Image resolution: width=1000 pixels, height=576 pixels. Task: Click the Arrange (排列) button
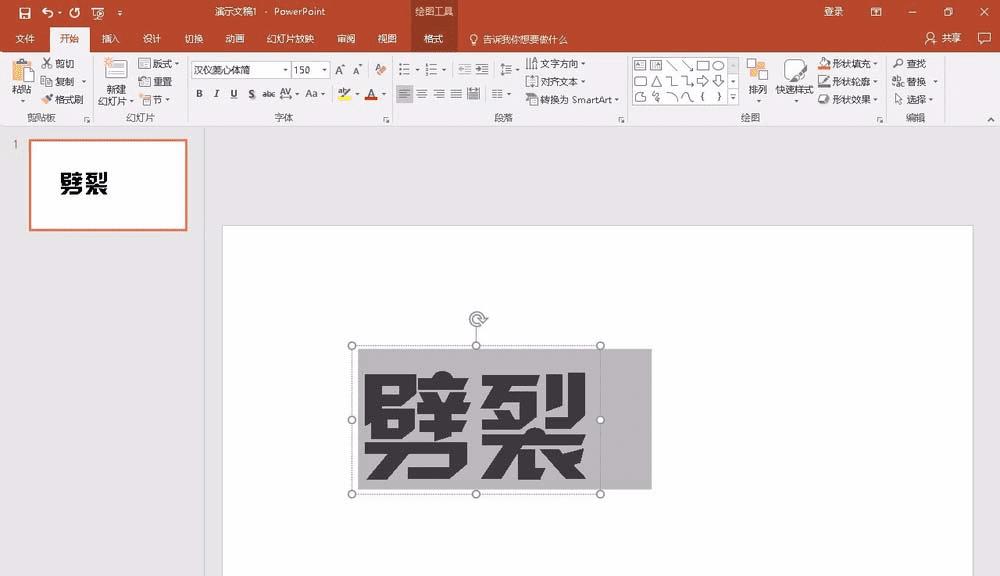pos(758,78)
